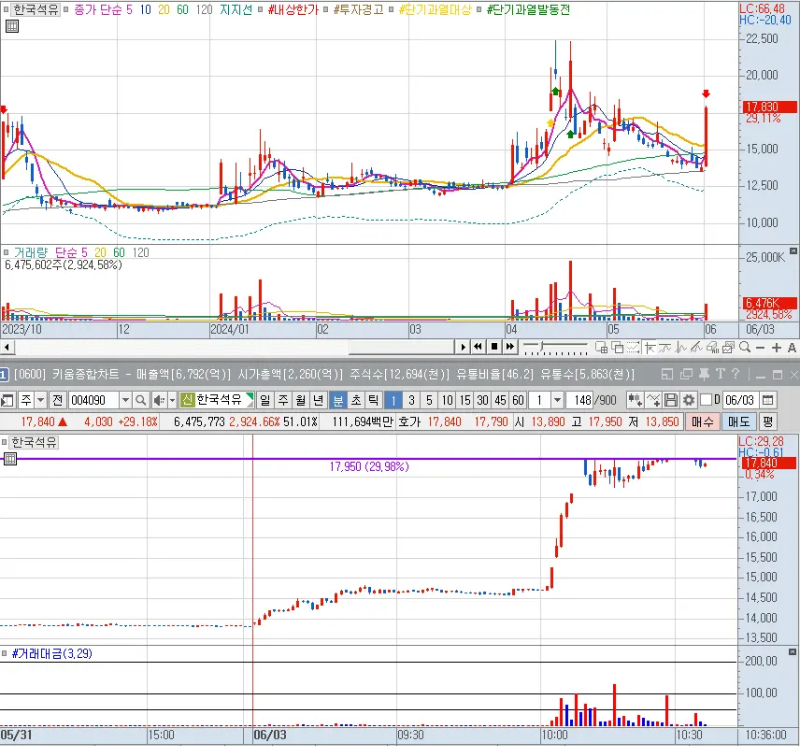Choose the 5 minute interval tab

point(429,400)
